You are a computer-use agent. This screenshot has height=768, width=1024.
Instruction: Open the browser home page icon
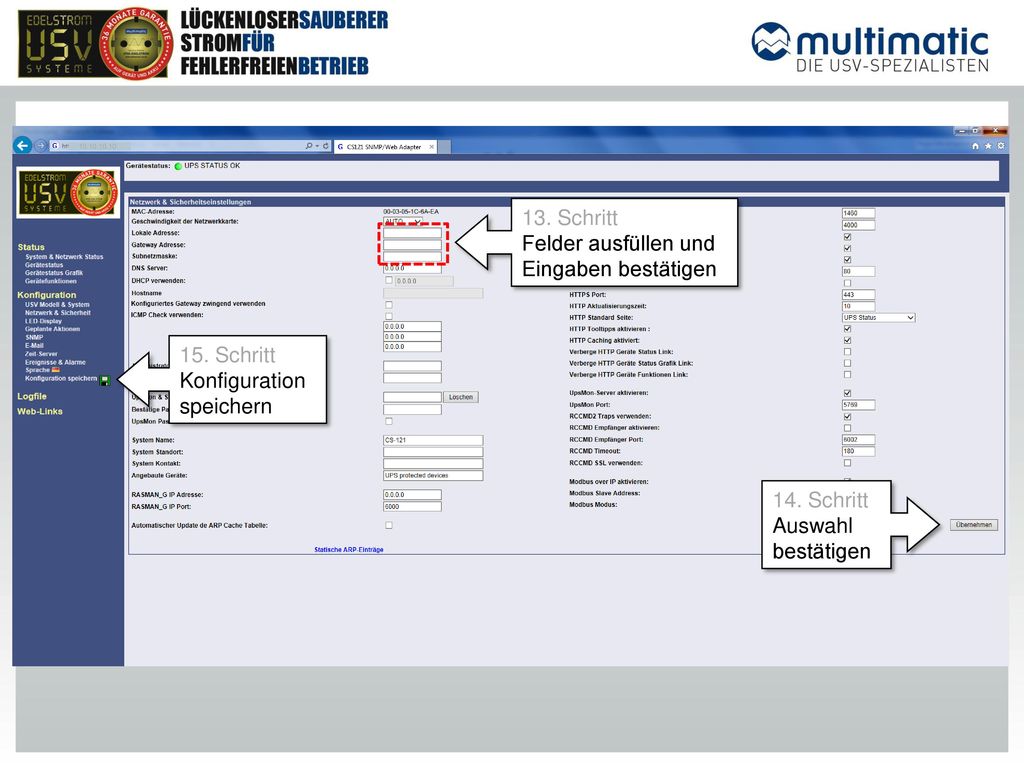coord(975,146)
